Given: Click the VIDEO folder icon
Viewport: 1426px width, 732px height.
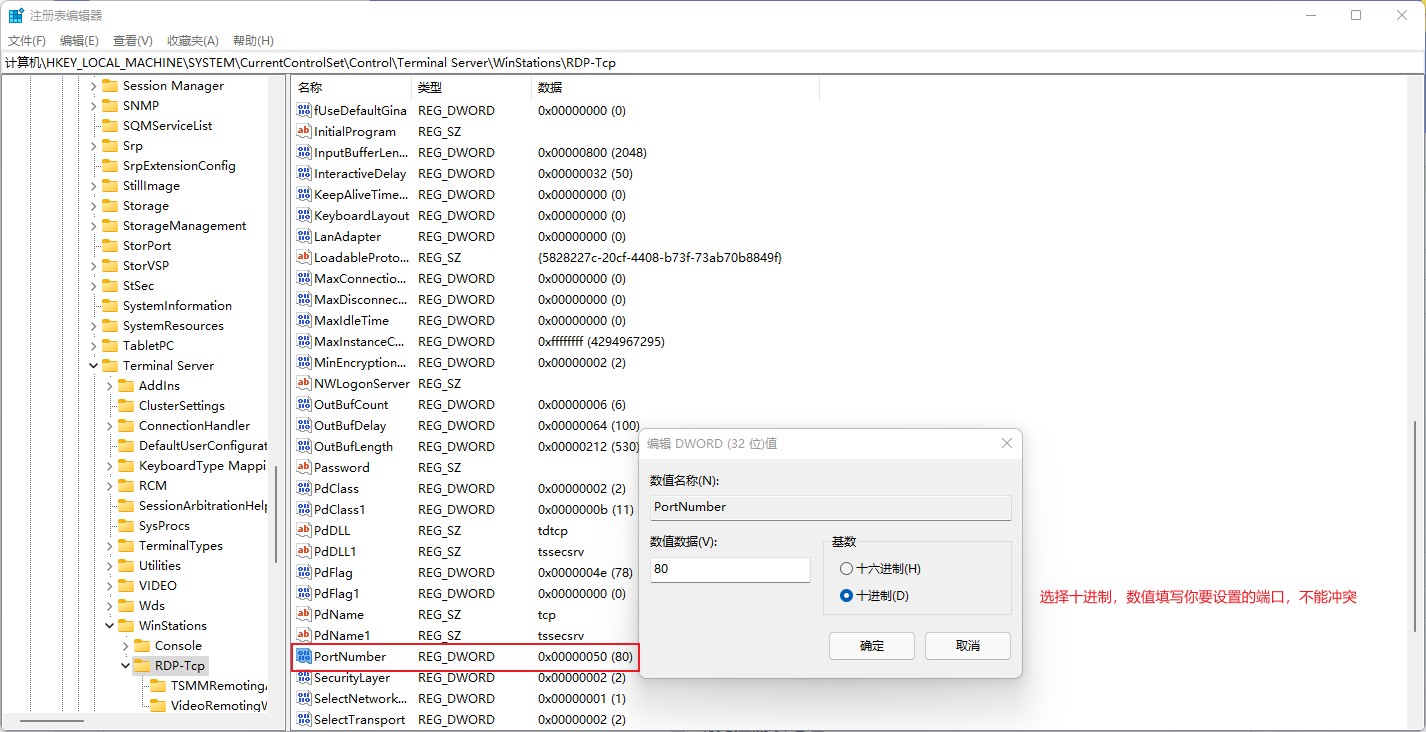Looking at the screenshot, I should (x=126, y=586).
